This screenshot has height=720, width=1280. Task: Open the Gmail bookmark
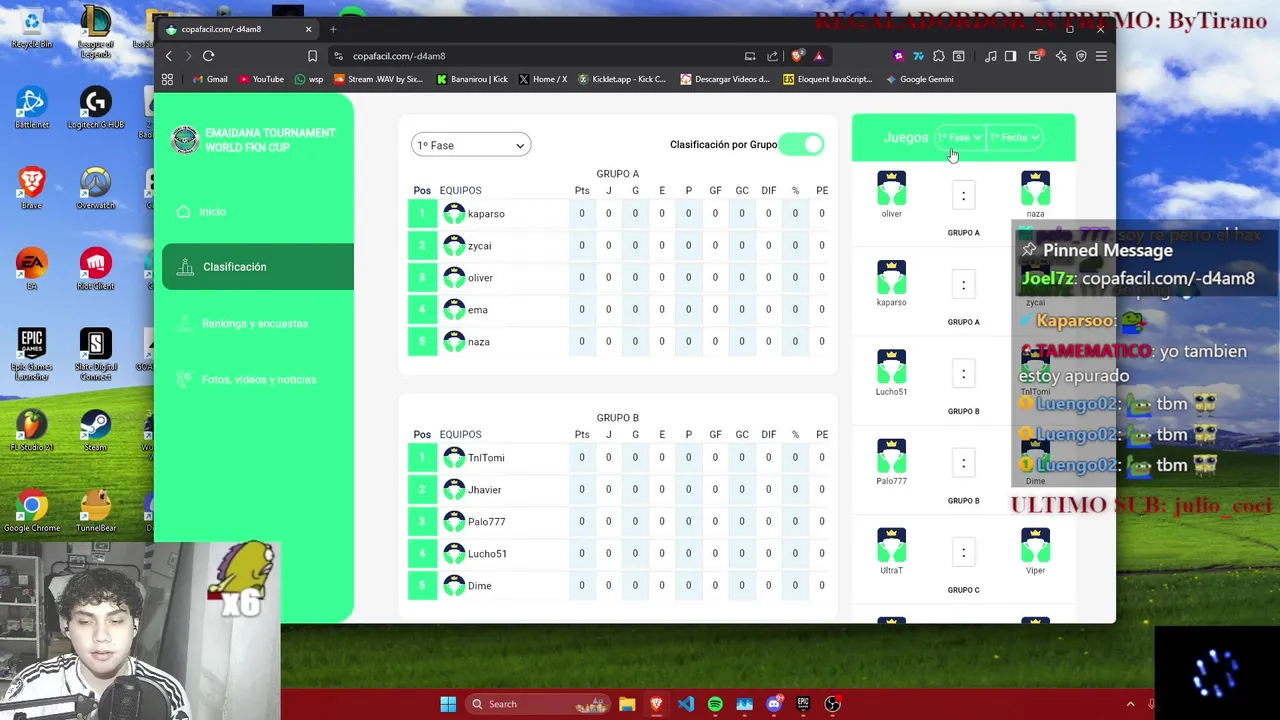point(209,79)
